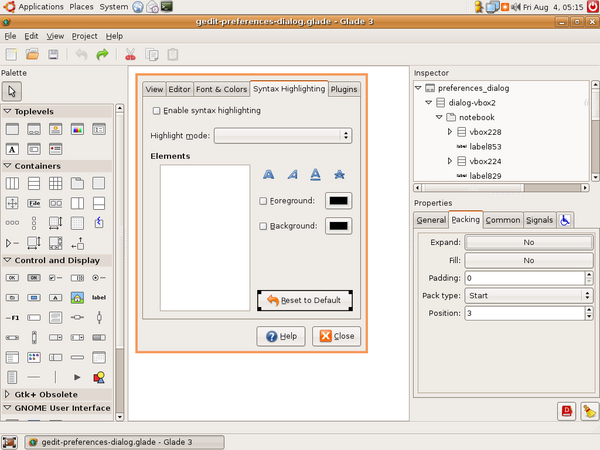Click the bold style button in the dialog
Screen dimensions: 600x450
coord(269,175)
